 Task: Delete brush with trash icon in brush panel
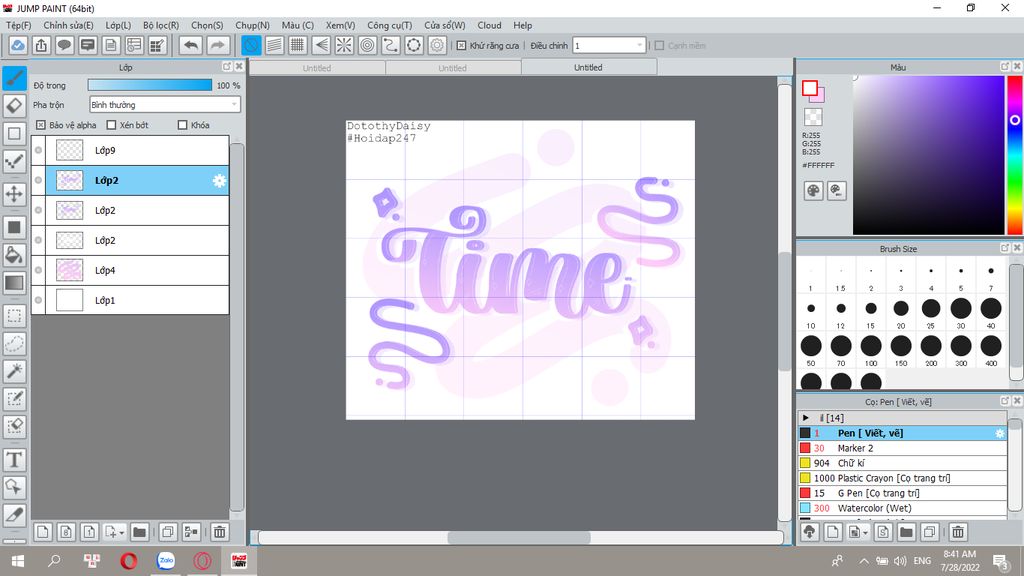[x=958, y=532]
